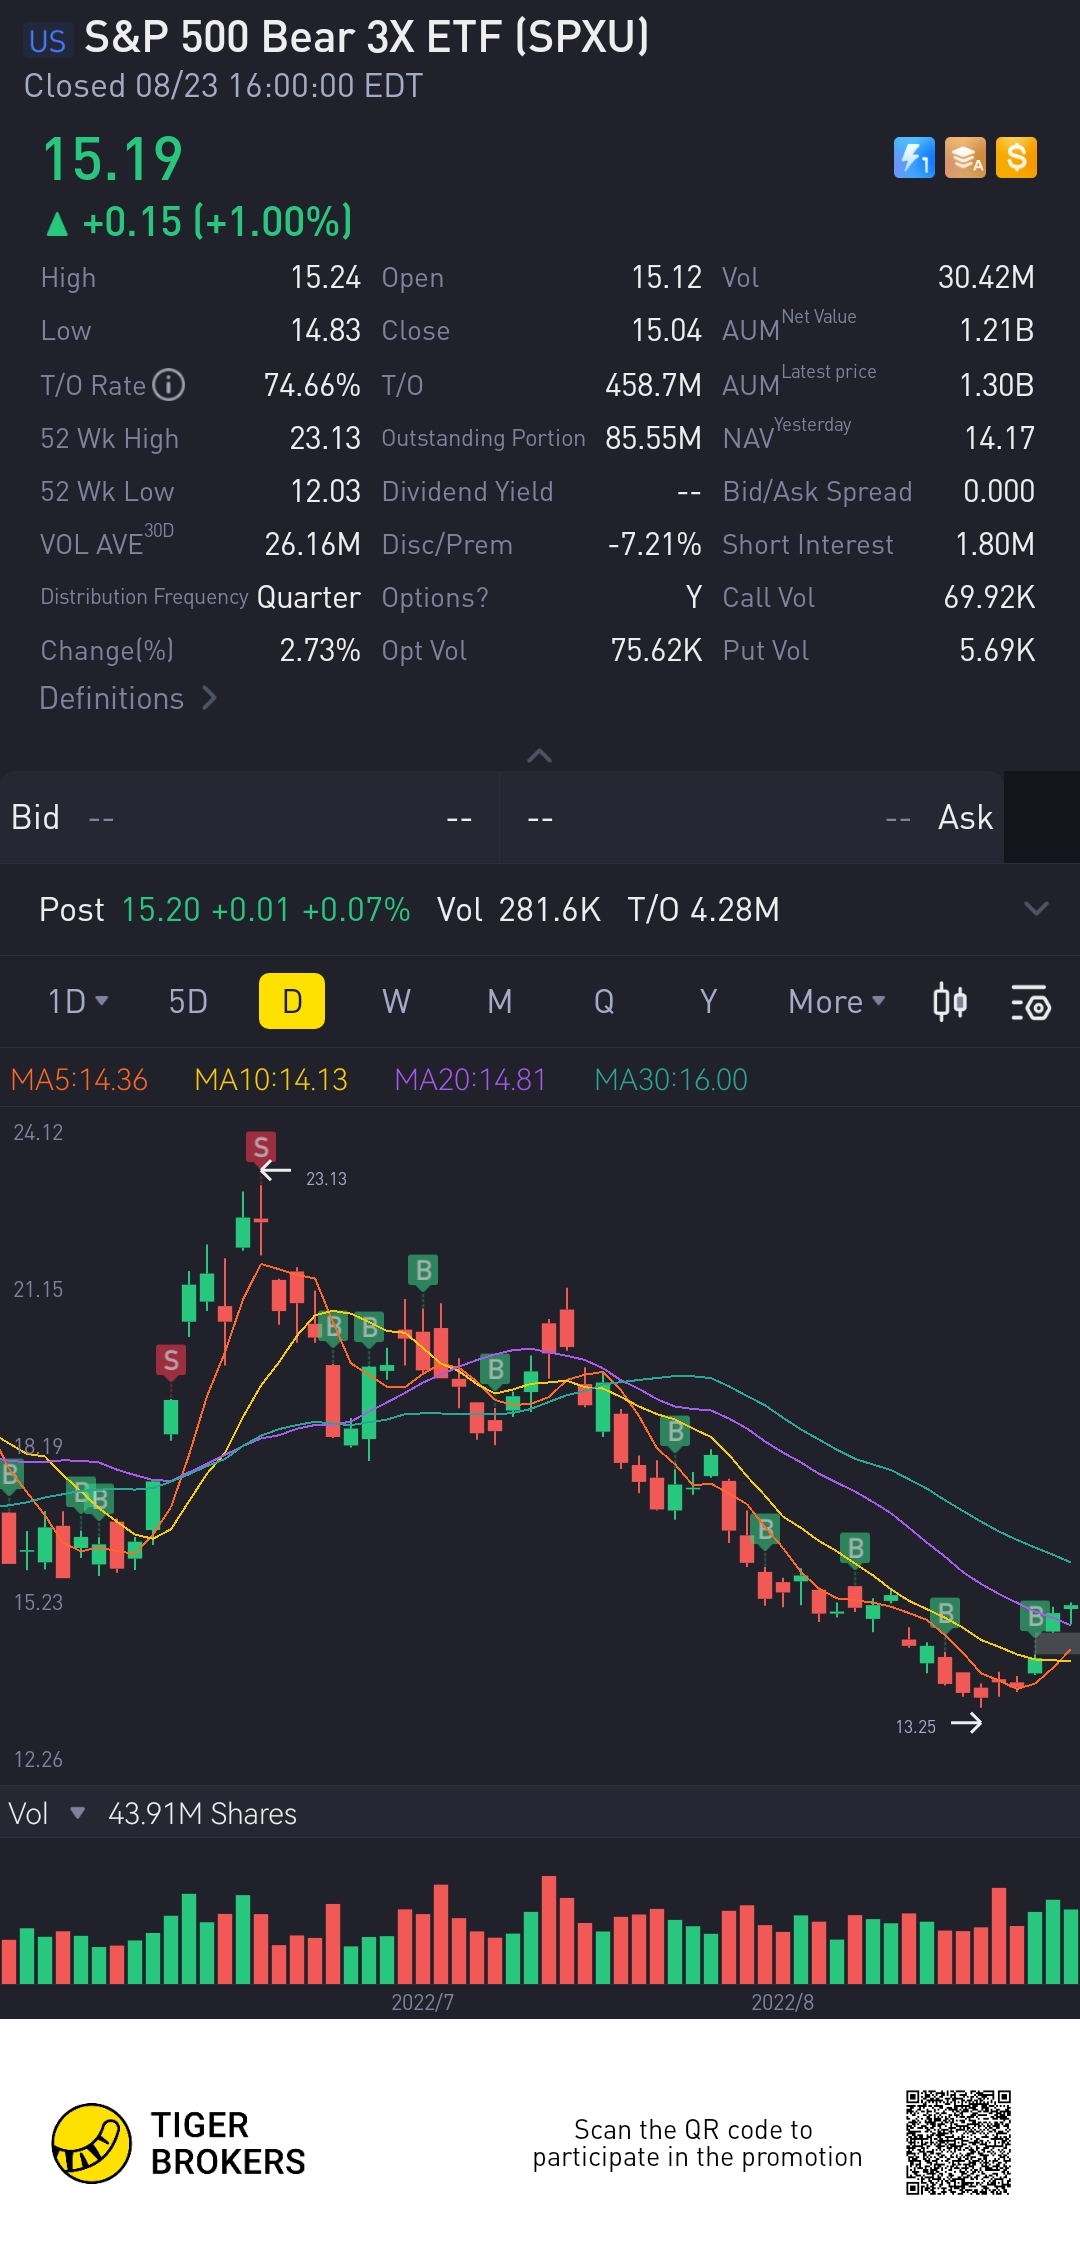Tap the 52 Wk High value 23.13
The width and height of the screenshot is (1080, 2268).
(325, 438)
